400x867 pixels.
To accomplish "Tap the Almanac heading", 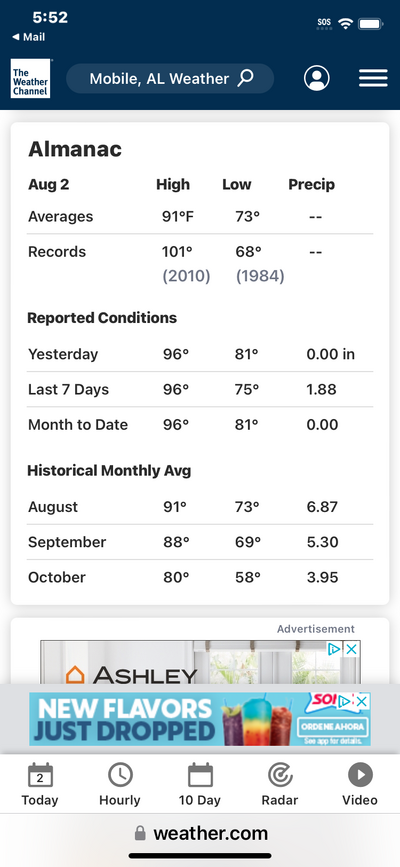I will tap(75, 149).
